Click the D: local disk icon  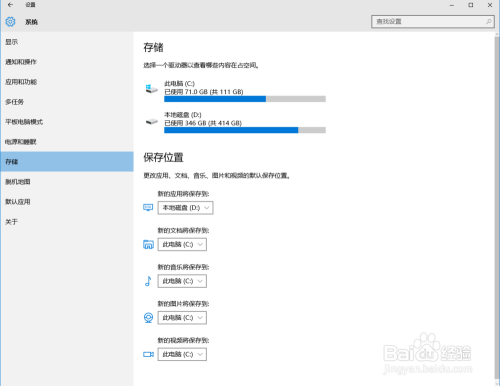point(152,122)
